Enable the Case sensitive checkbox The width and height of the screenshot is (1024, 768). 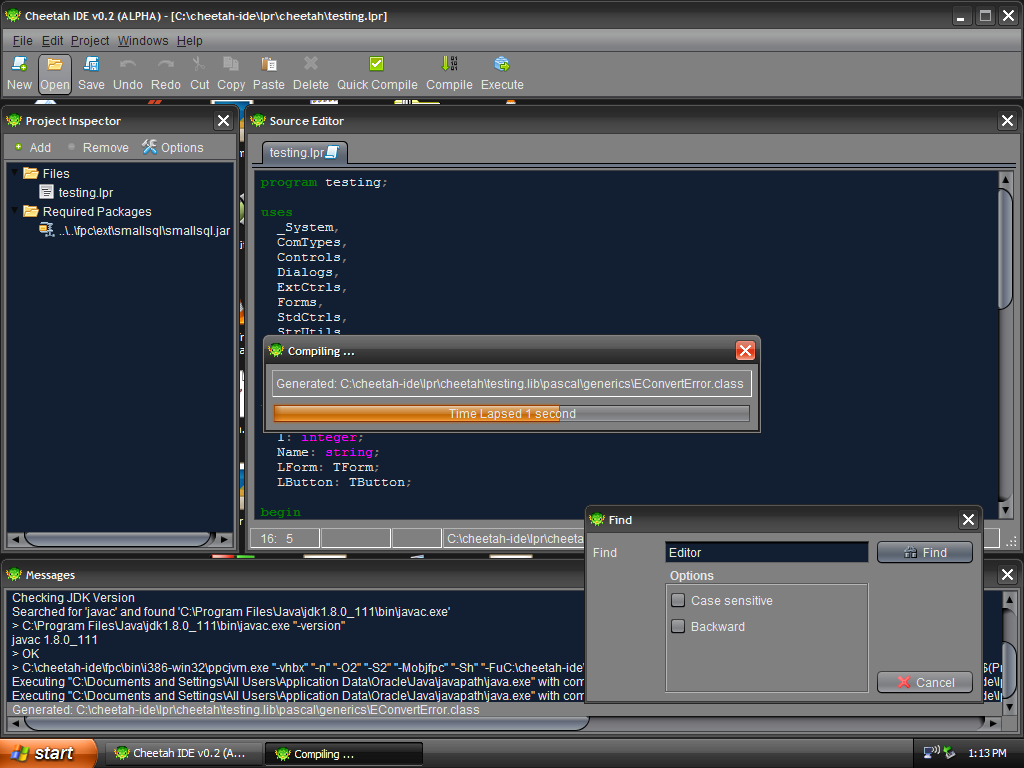coord(678,601)
